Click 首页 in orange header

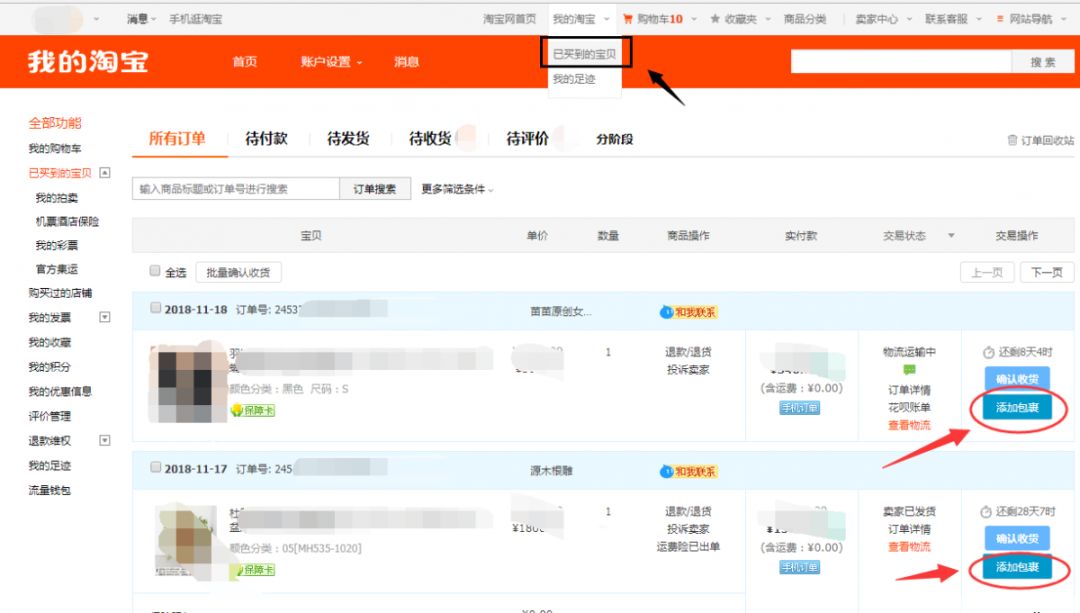245,61
